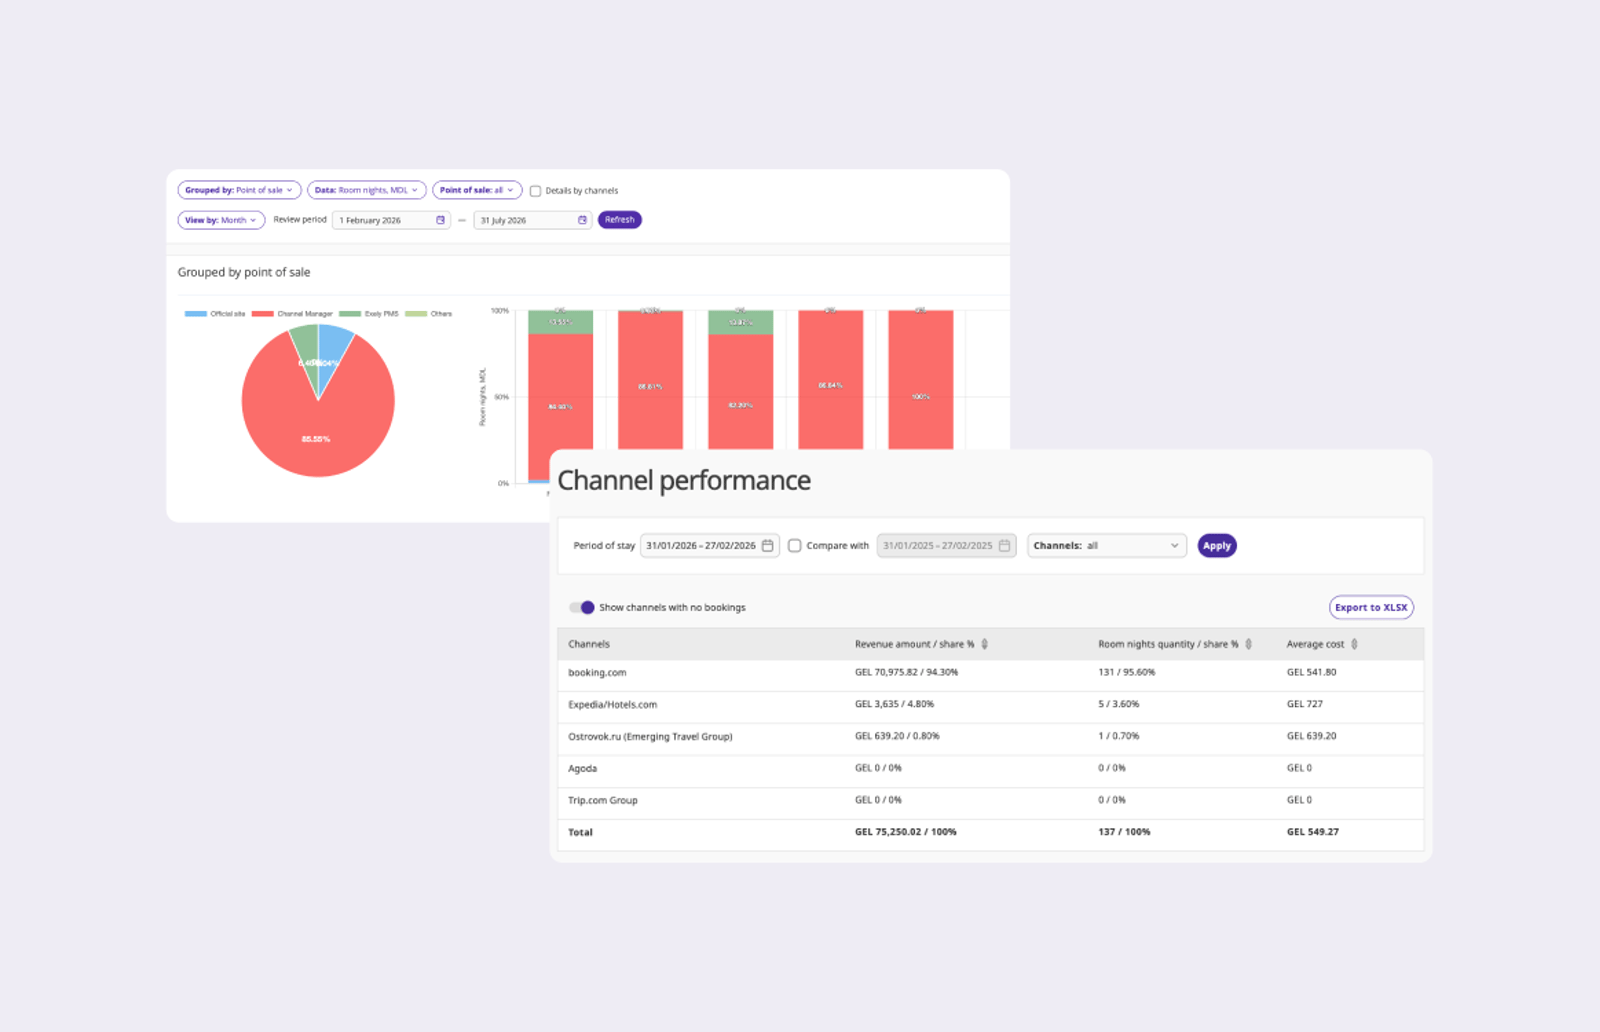Click the first month's green bar segment
The image size is (1600, 1032).
560,322
